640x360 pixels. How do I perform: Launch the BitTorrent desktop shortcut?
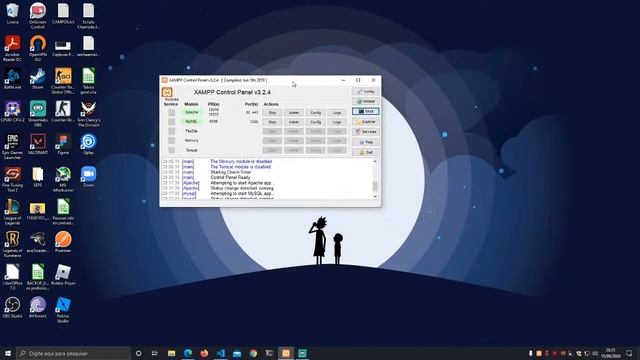coord(38,308)
